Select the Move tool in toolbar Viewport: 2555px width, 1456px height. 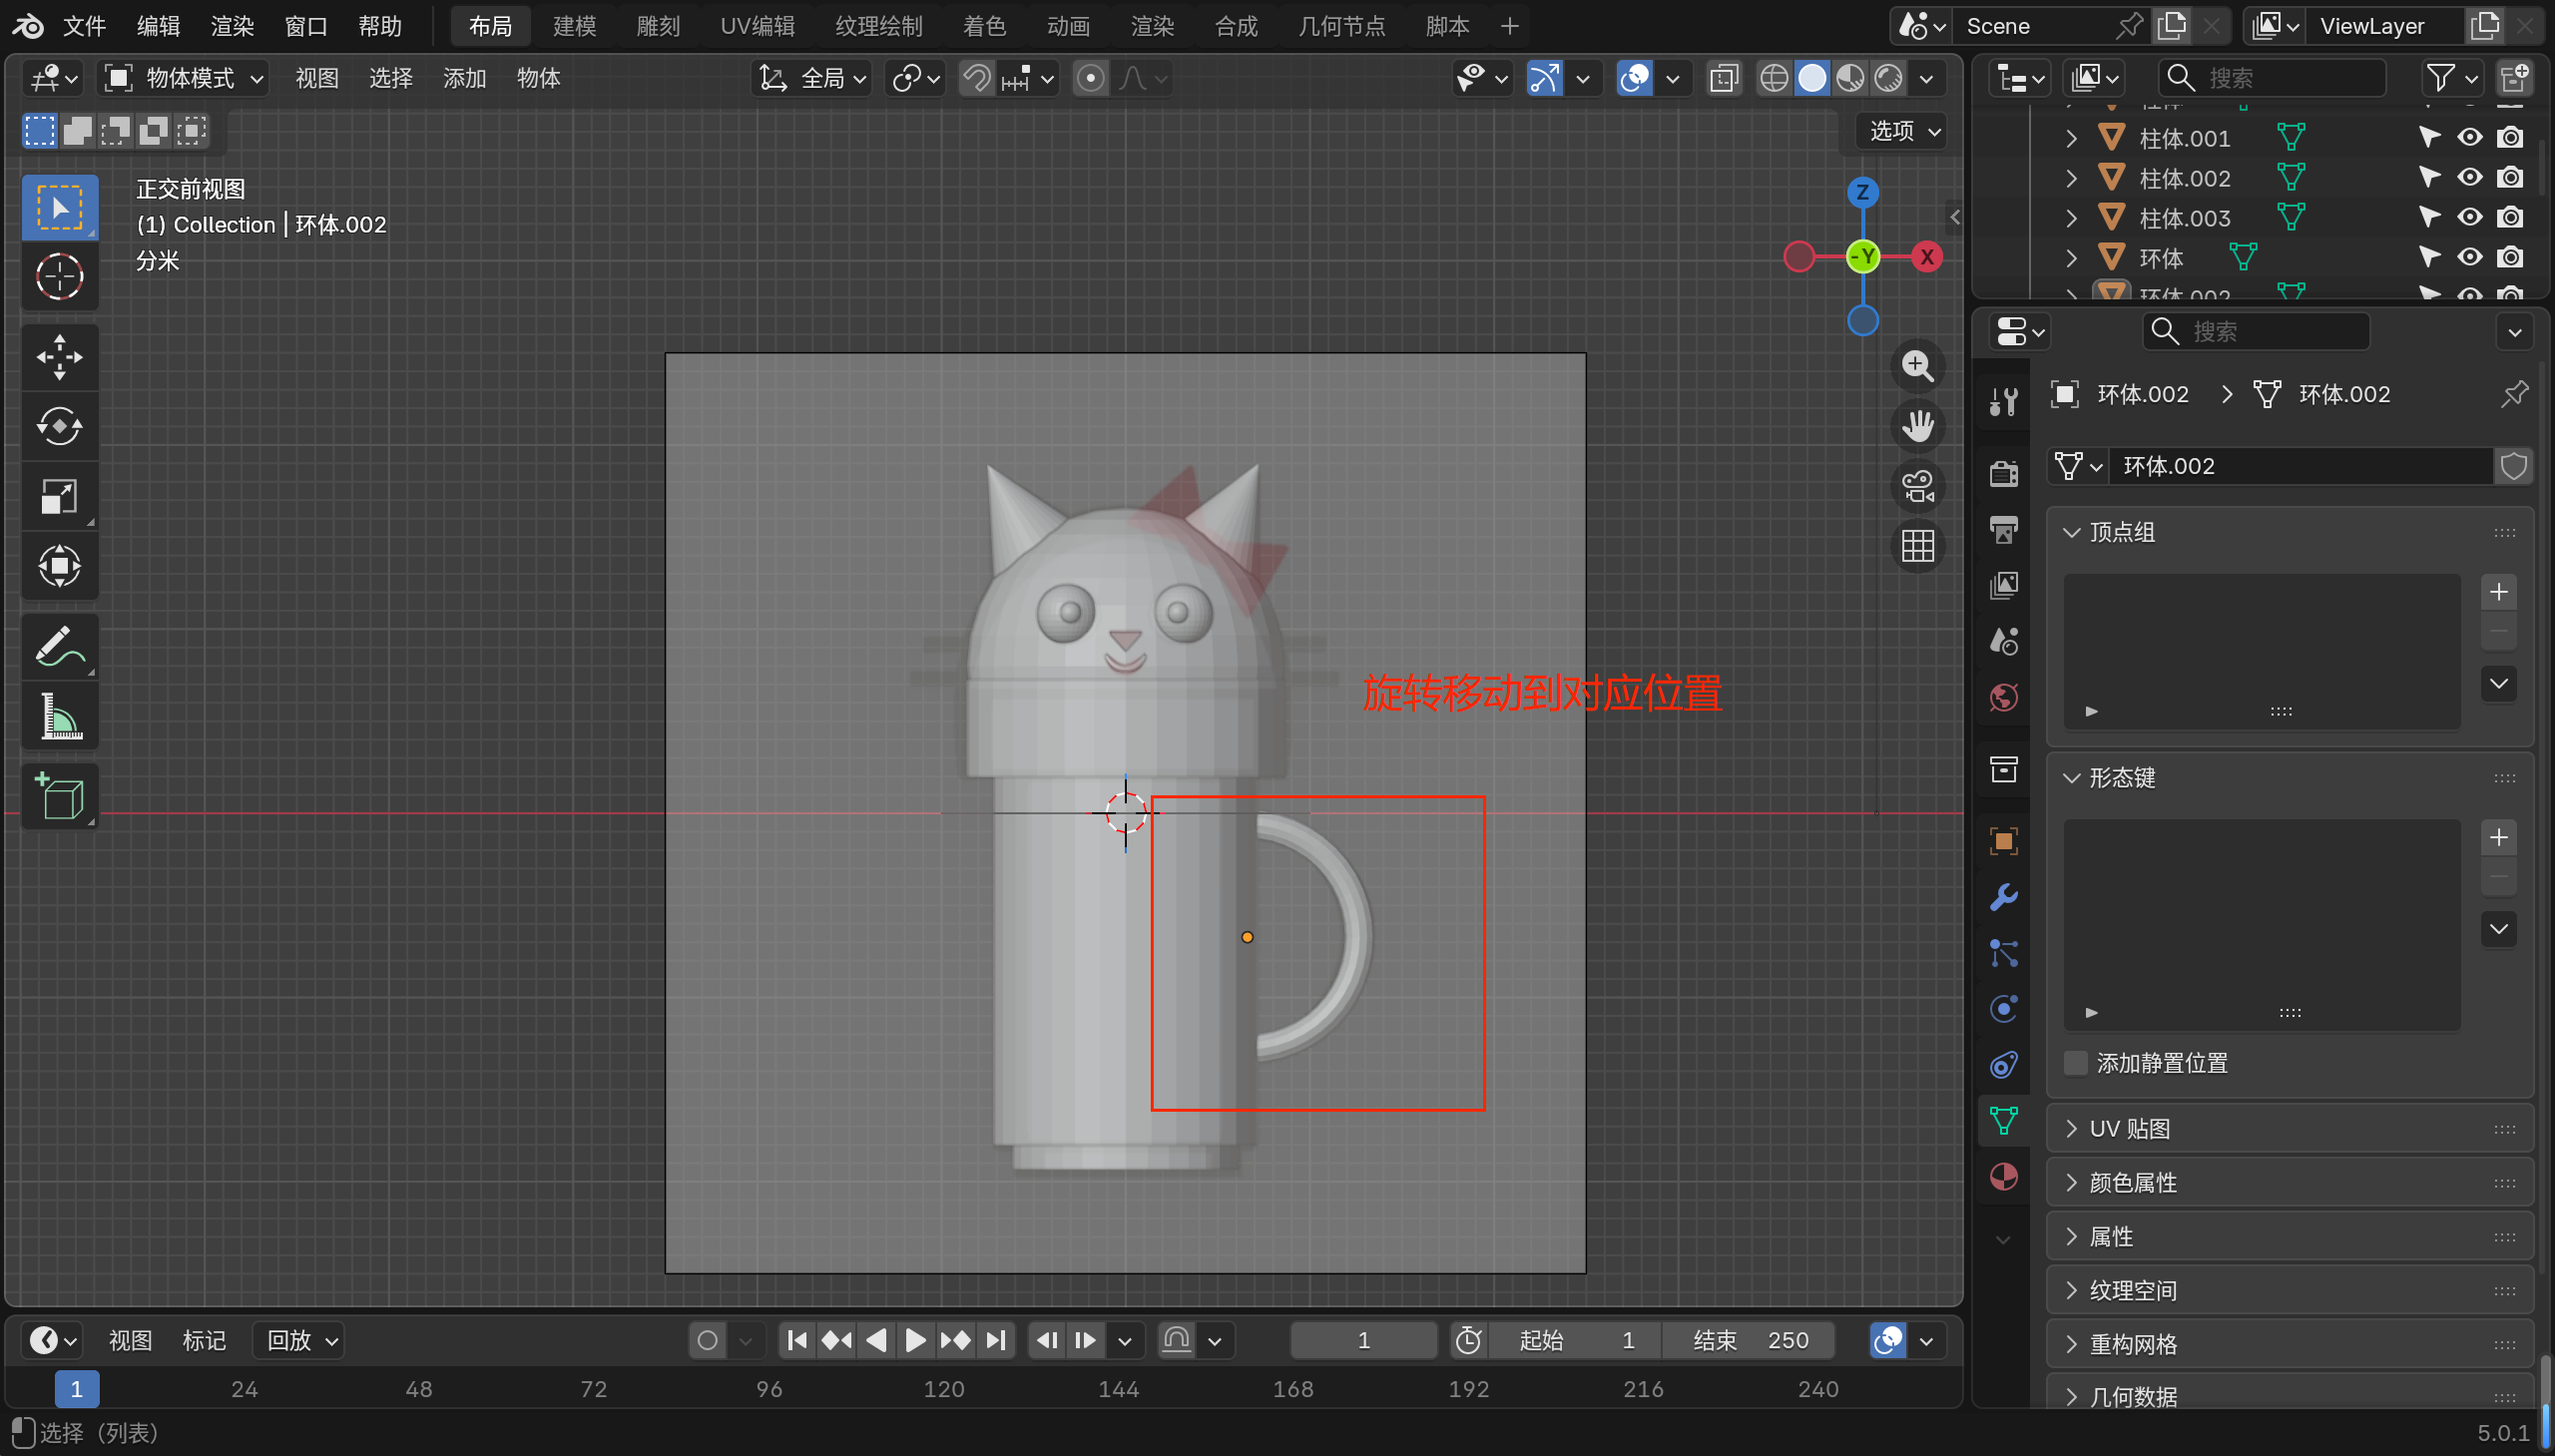59,357
